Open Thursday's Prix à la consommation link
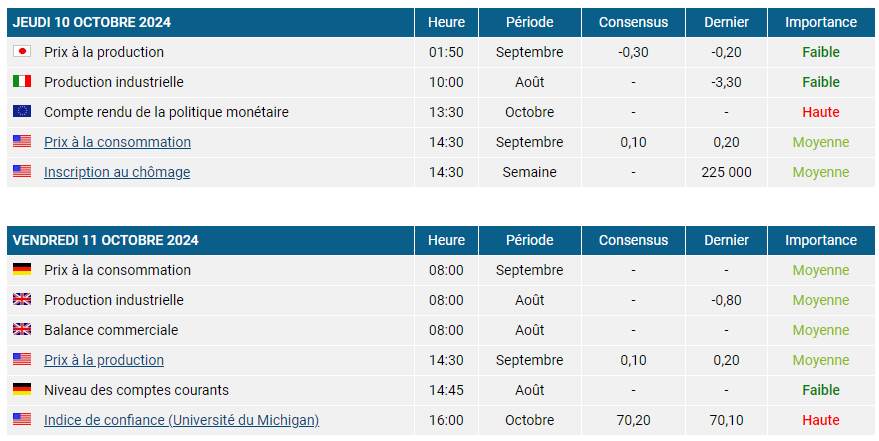The width and height of the screenshot is (879, 441). 117,142
